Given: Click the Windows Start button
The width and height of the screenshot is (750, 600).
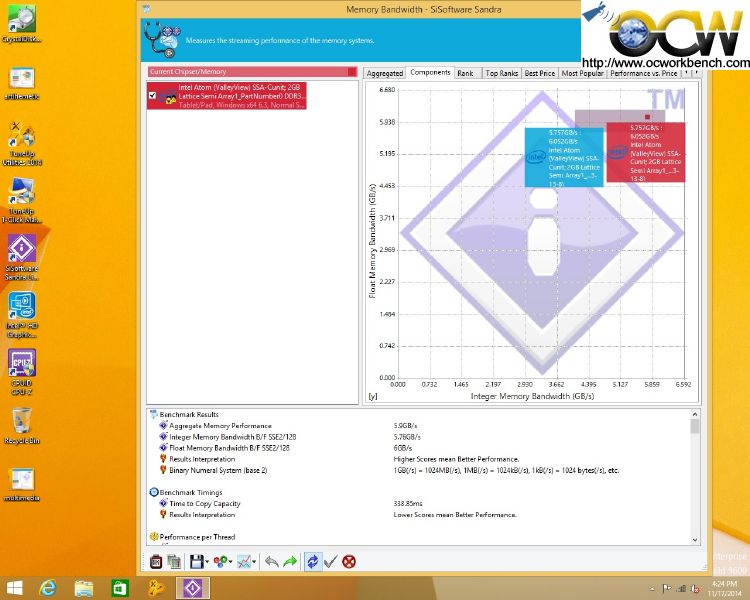Looking at the screenshot, I should [14, 588].
